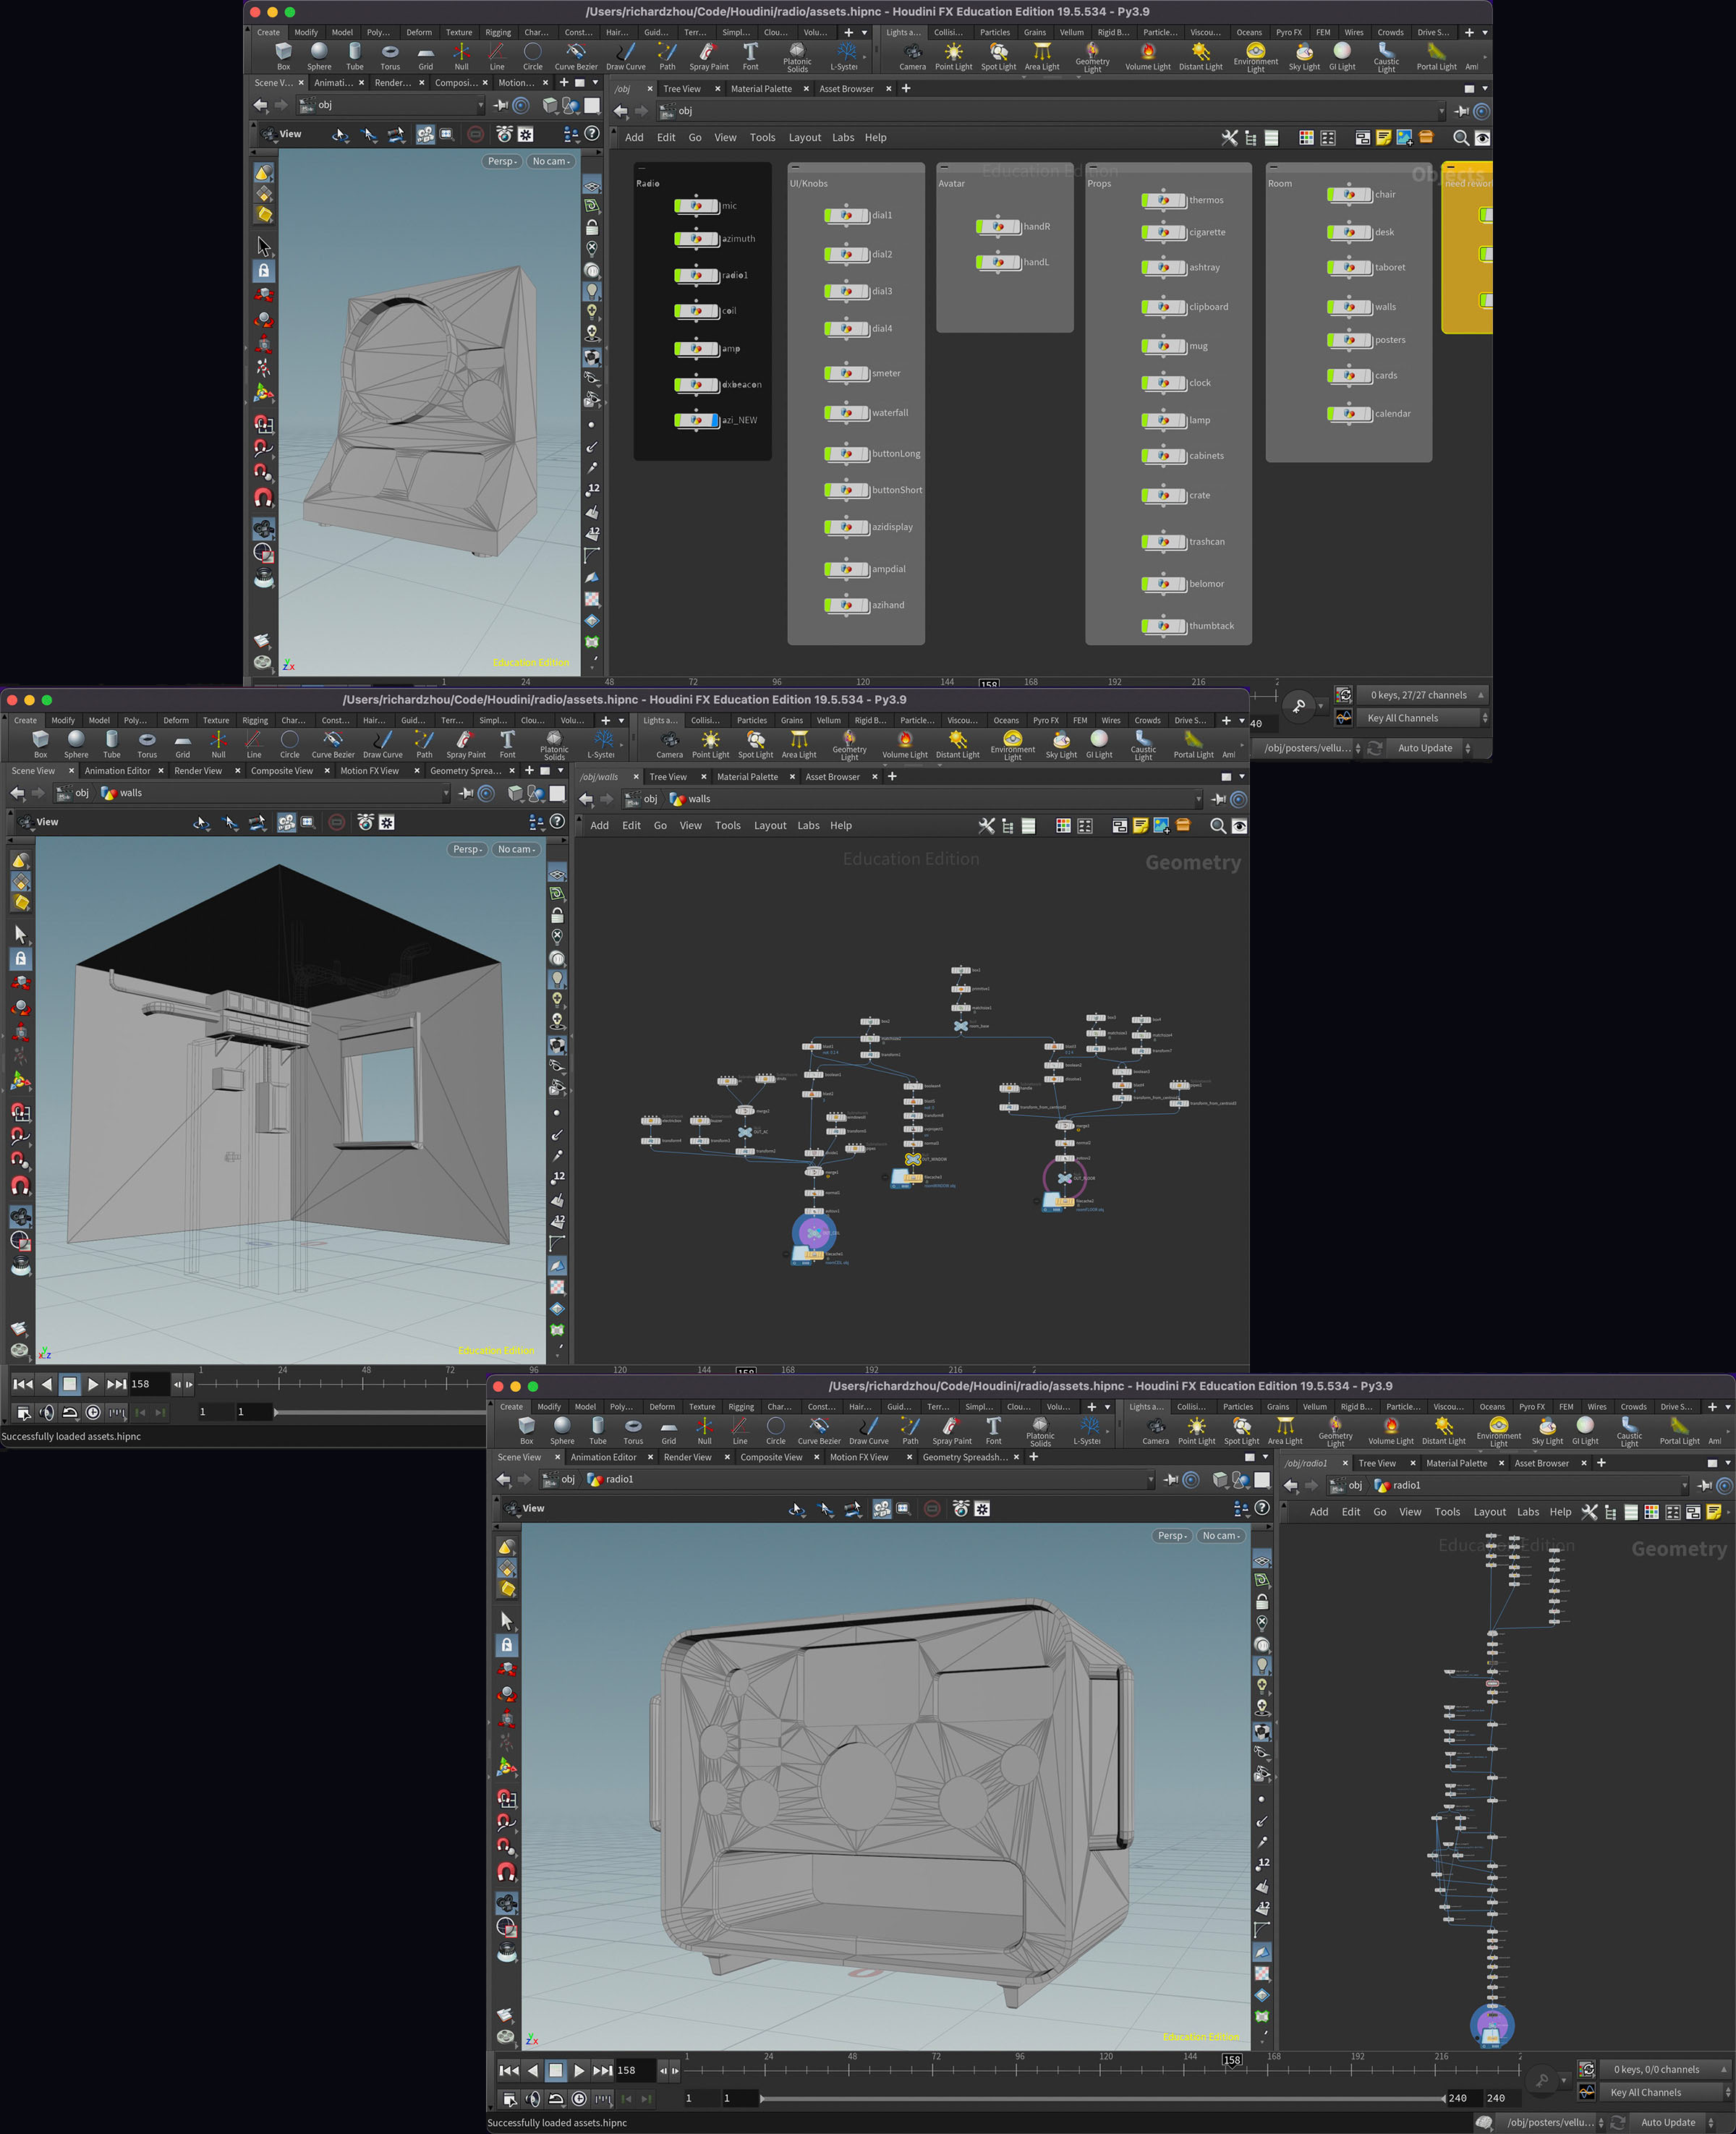Click the range slider in bottom window
This screenshot has height=2134, width=1736.
click(1102, 2098)
